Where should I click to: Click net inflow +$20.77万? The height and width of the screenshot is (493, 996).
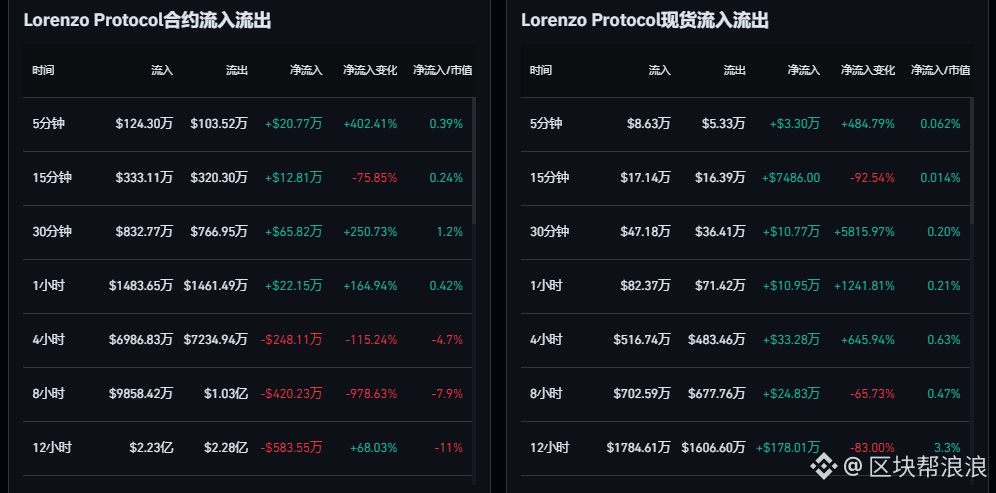(x=293, y=124)
